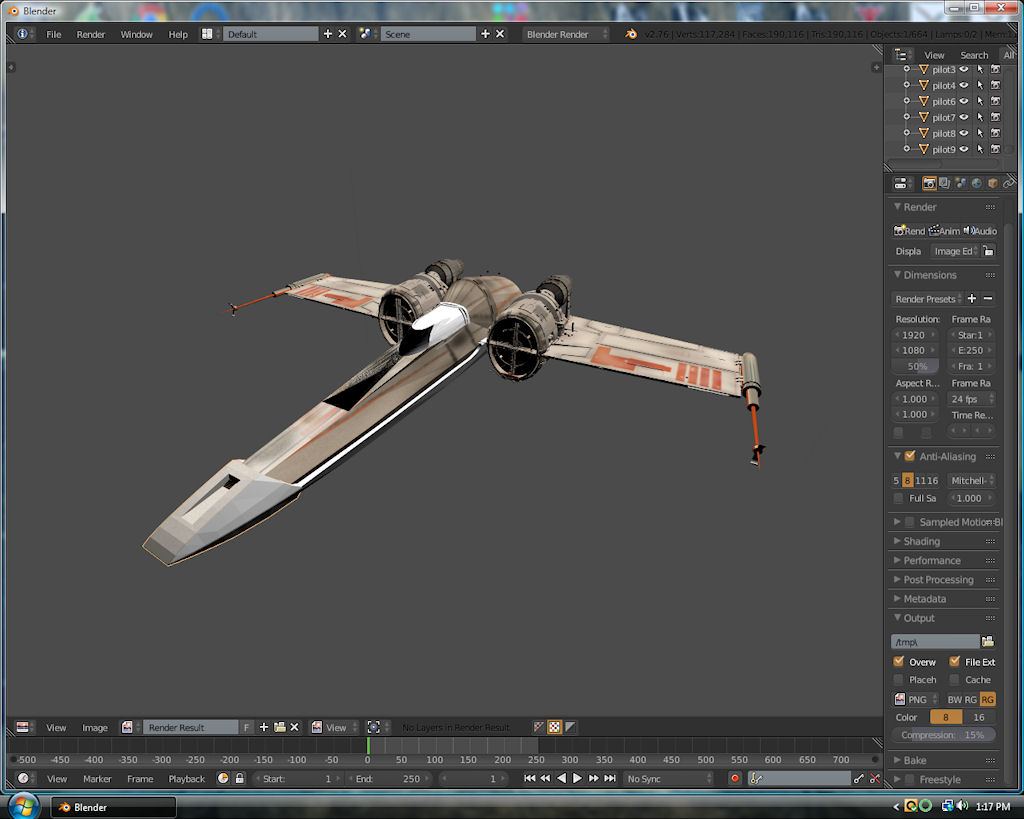Open the Blender Render engine dropdown

565,34
